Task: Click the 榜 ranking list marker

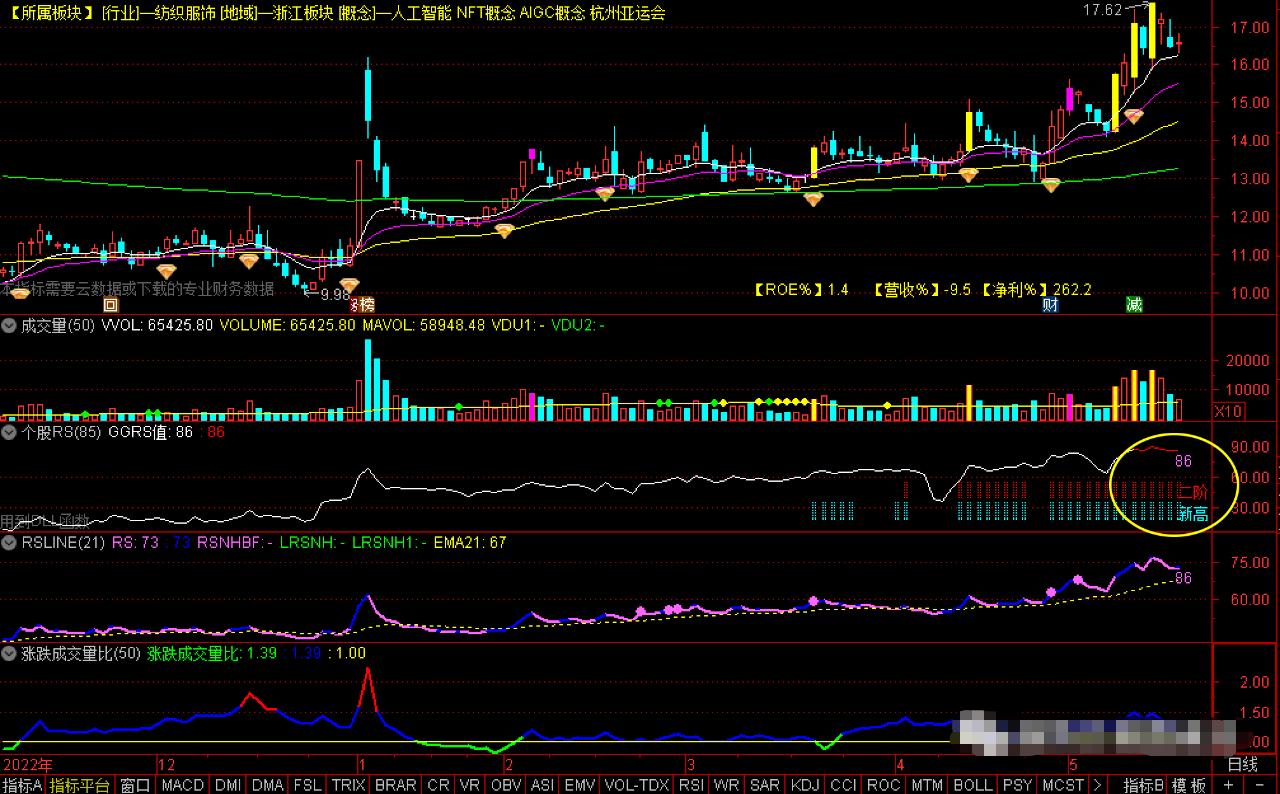Action: pos(366,304)
